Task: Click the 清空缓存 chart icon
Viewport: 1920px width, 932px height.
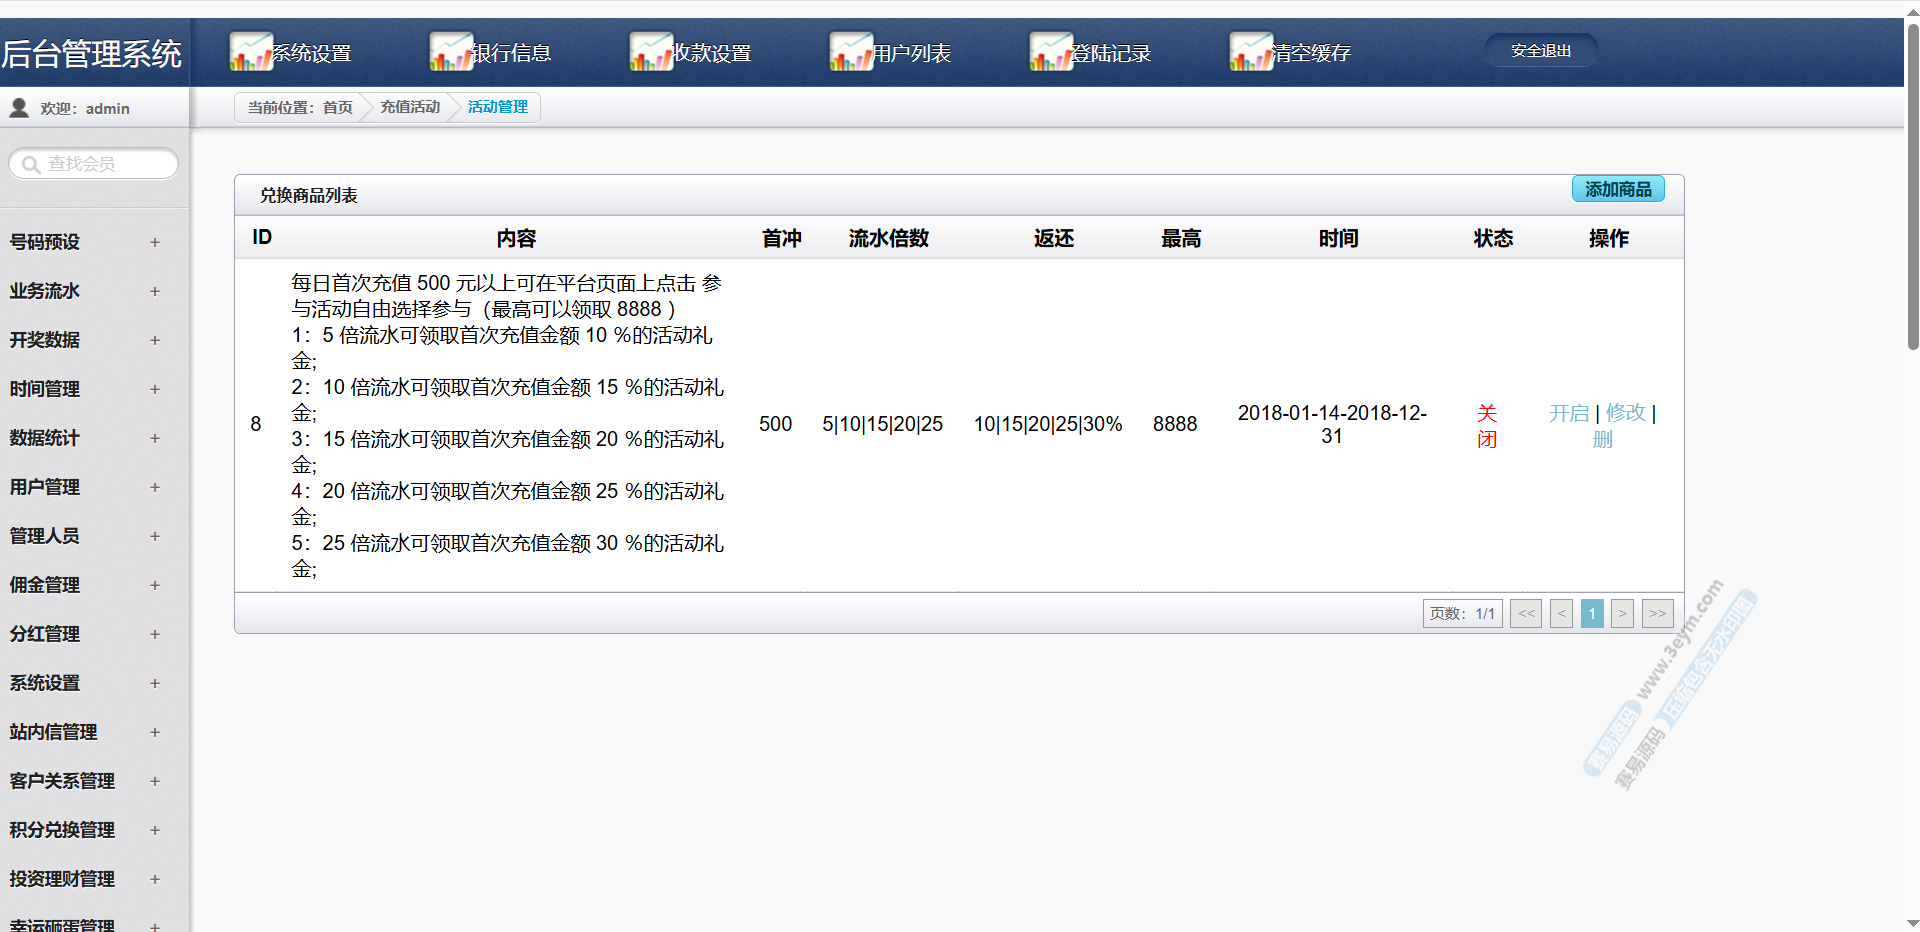Action: coord(1251,52)
